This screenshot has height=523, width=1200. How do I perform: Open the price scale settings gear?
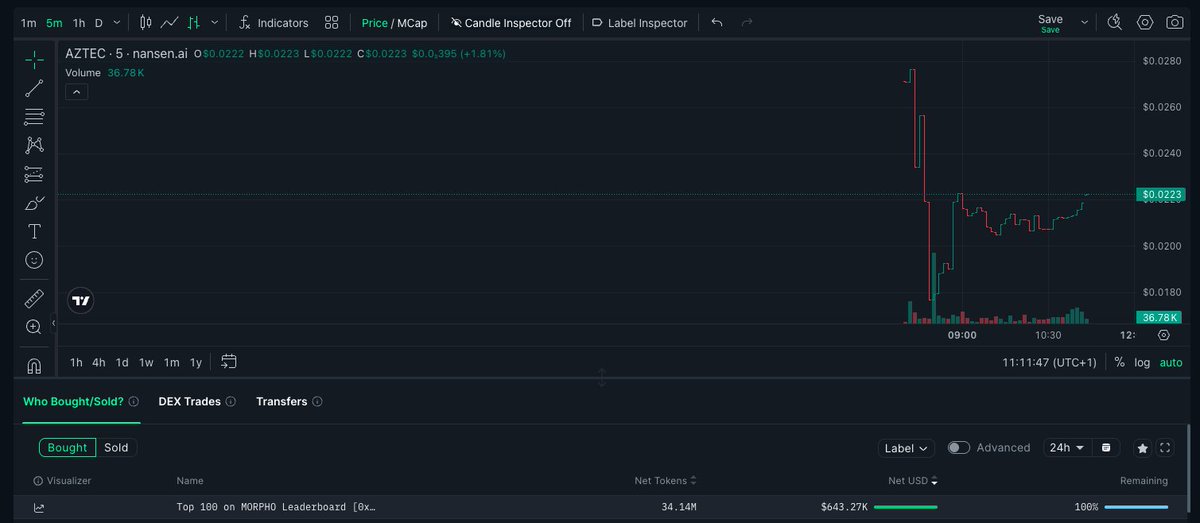1163,336
